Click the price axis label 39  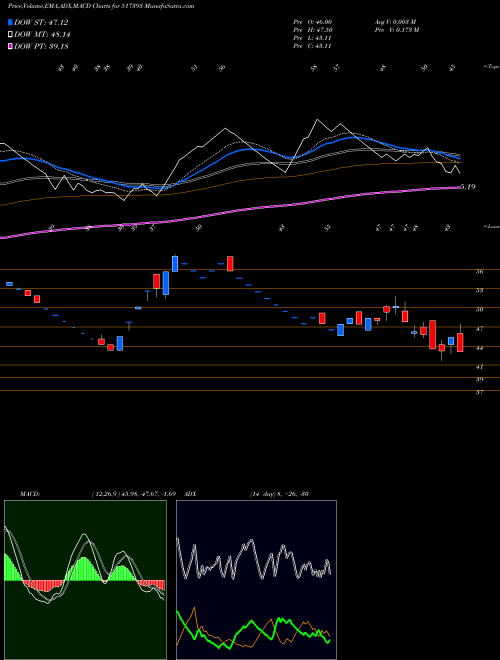(x=479, y=380)
